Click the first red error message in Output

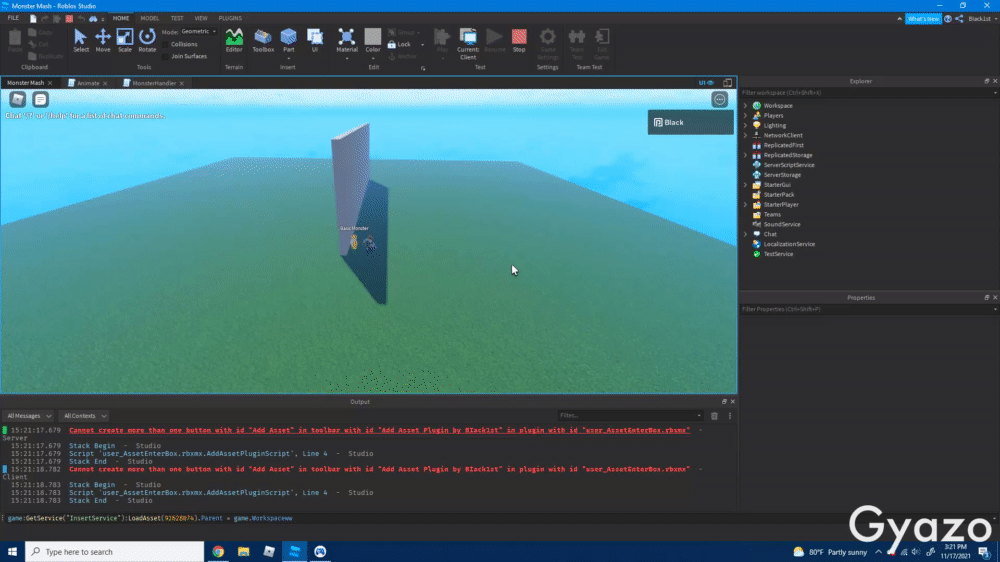pyautogui.click(x=379, y=431)
